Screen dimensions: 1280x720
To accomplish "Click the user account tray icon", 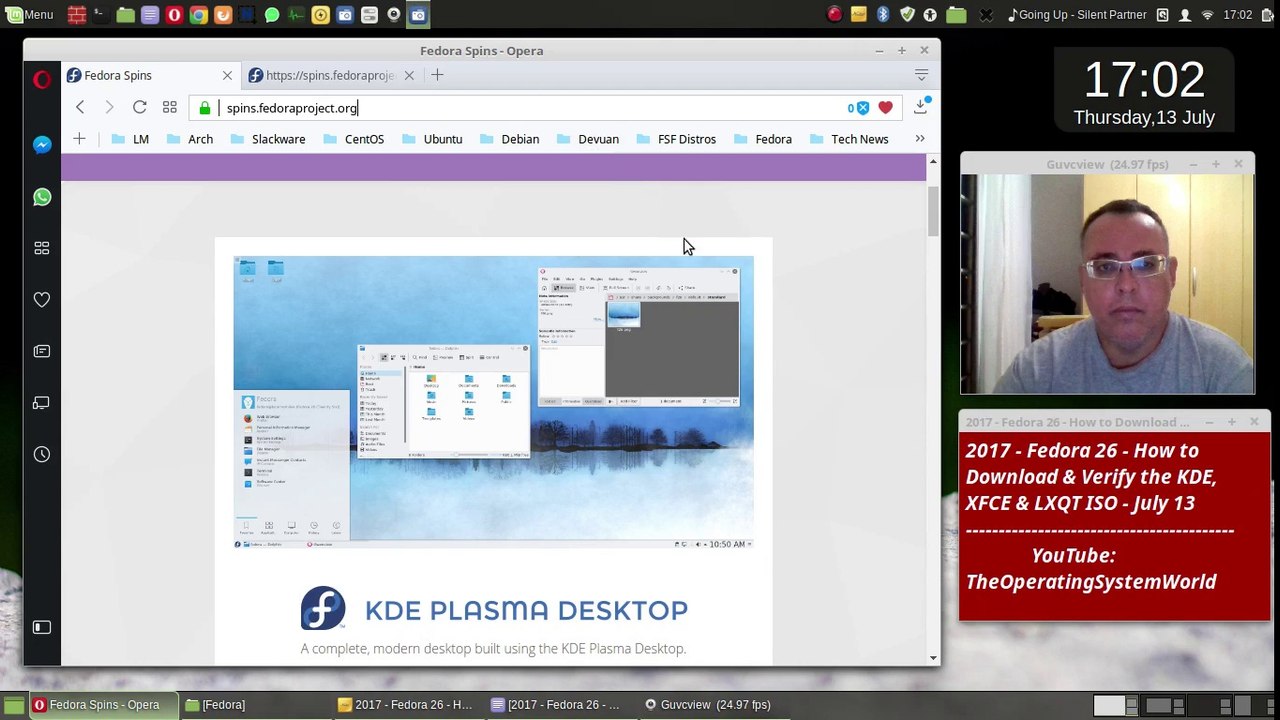I will [x=1185, y=15].
